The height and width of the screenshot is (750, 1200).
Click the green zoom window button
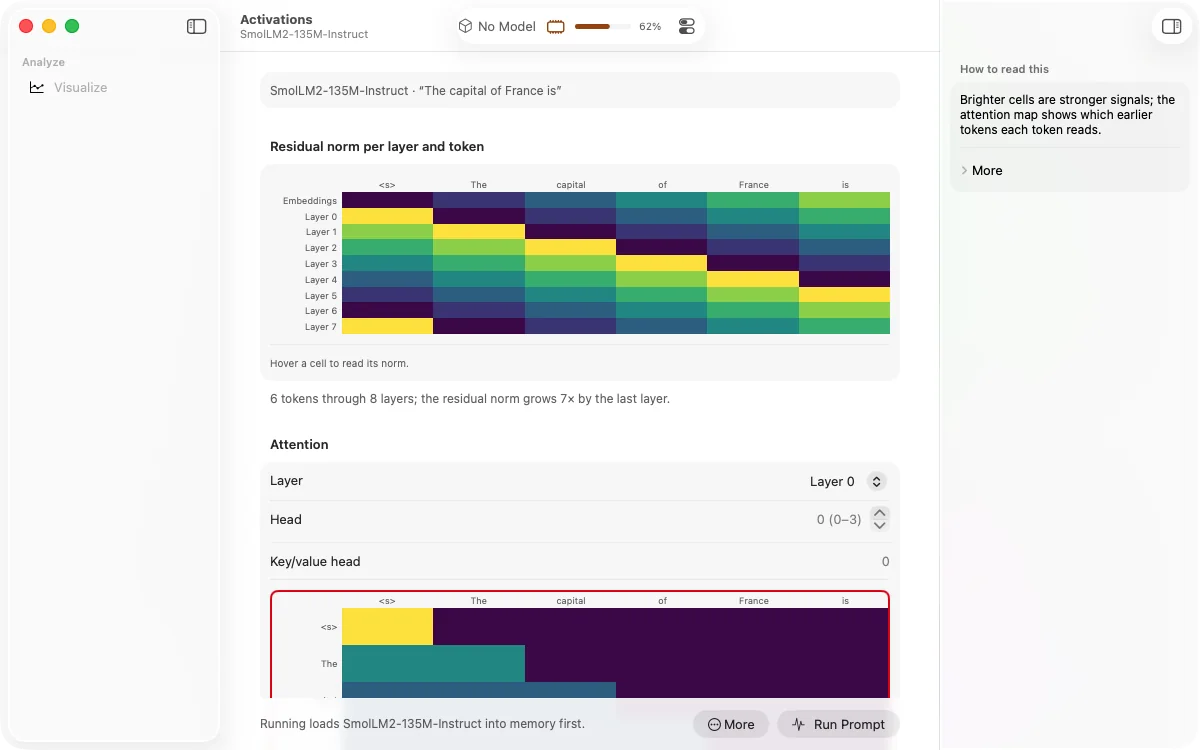tap(72, 27)
